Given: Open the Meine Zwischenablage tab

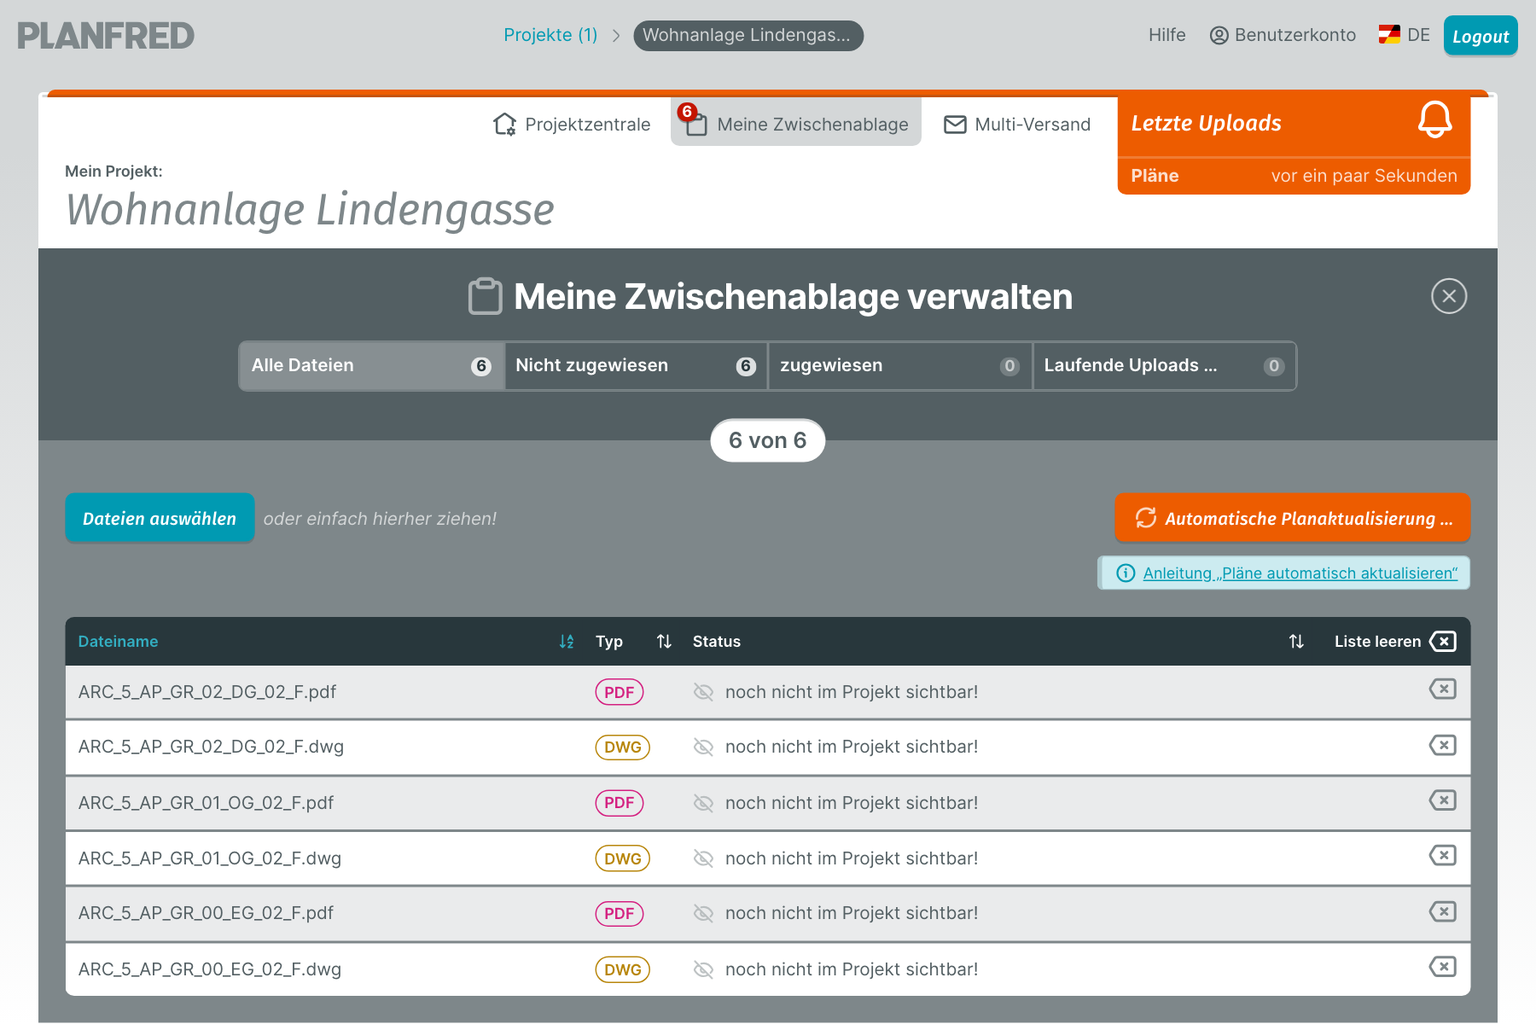Looking at the screenshot, I should pyautogui.click(x=796, y=122).
